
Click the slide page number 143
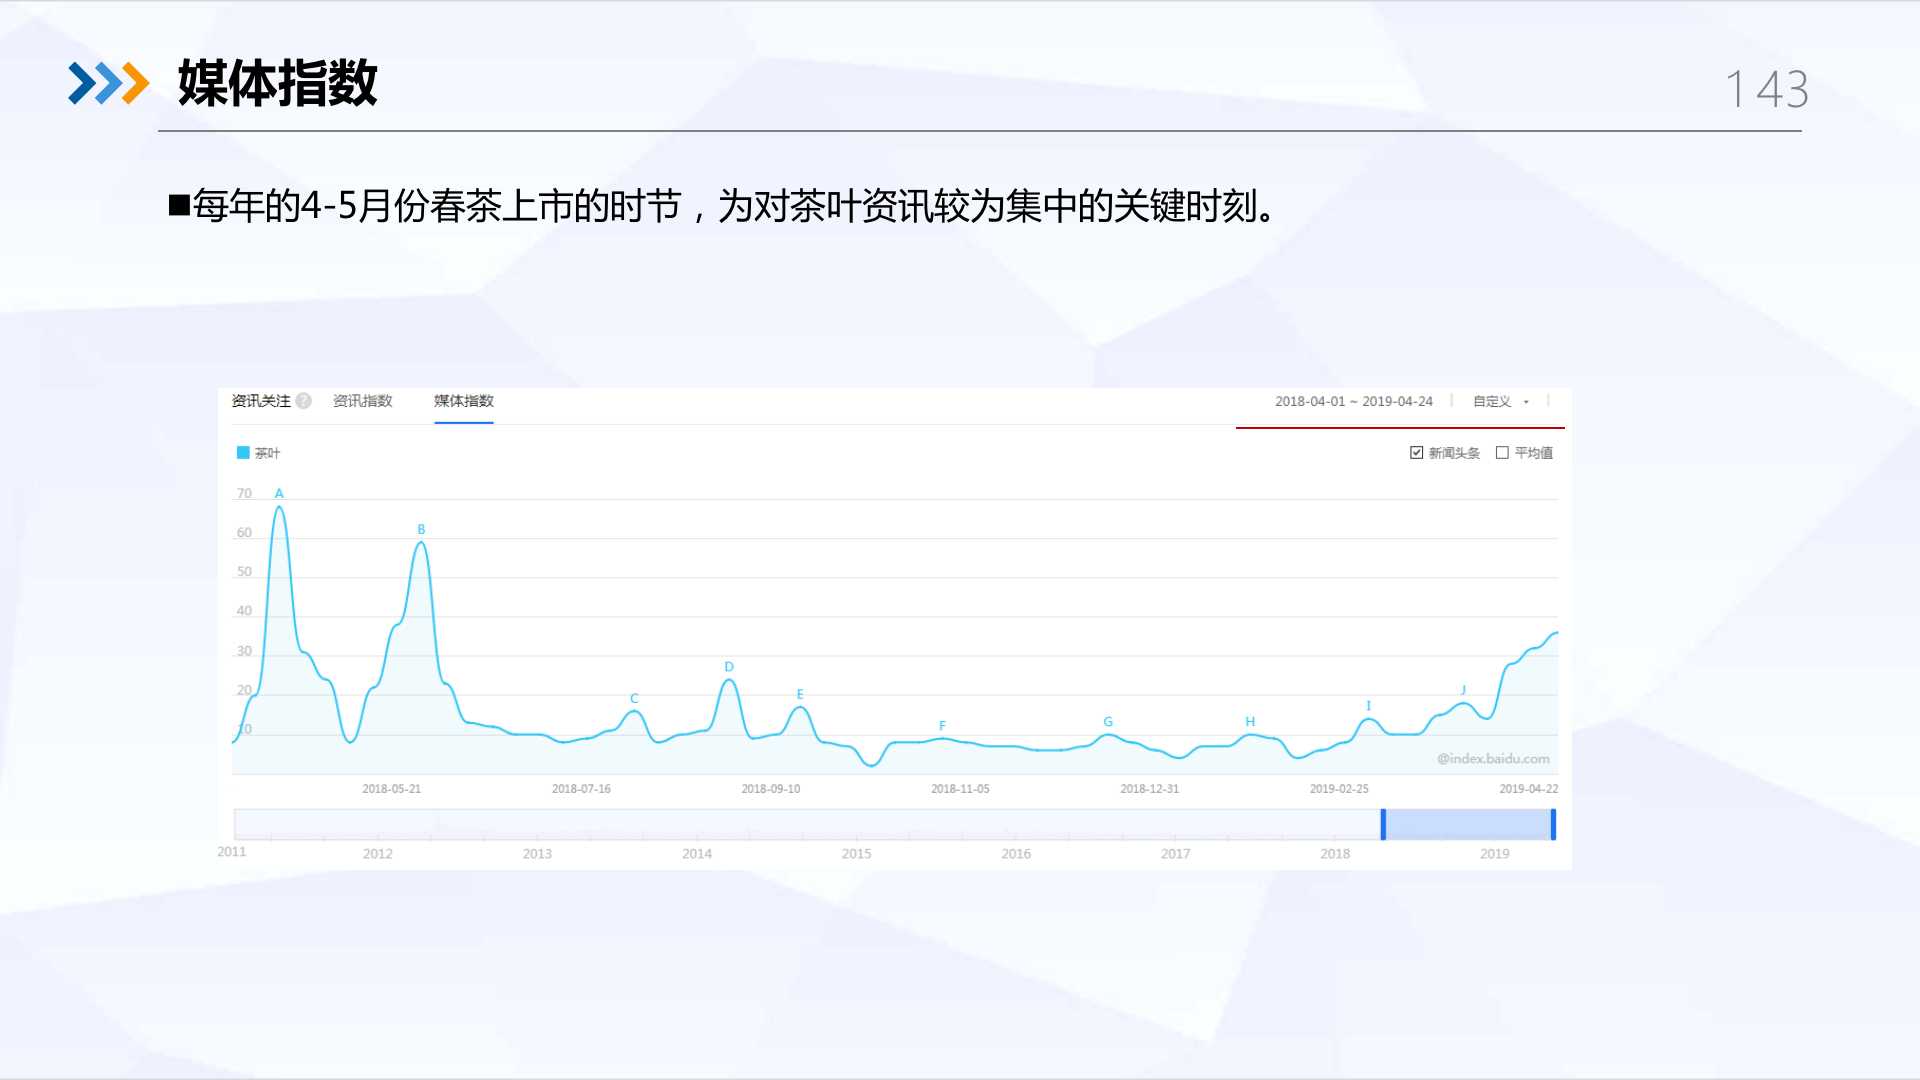1767,89
